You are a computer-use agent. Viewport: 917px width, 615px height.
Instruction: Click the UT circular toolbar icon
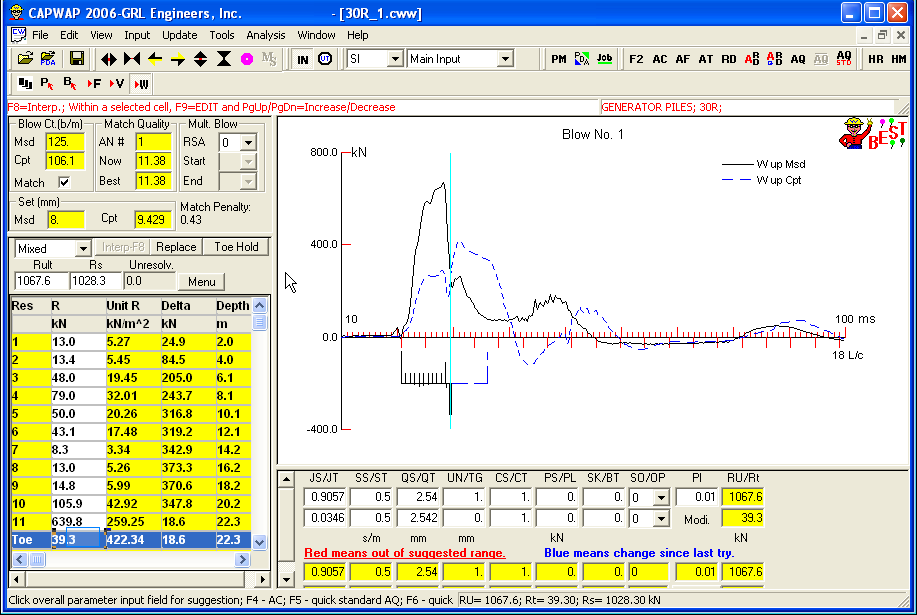pos(325,59)
